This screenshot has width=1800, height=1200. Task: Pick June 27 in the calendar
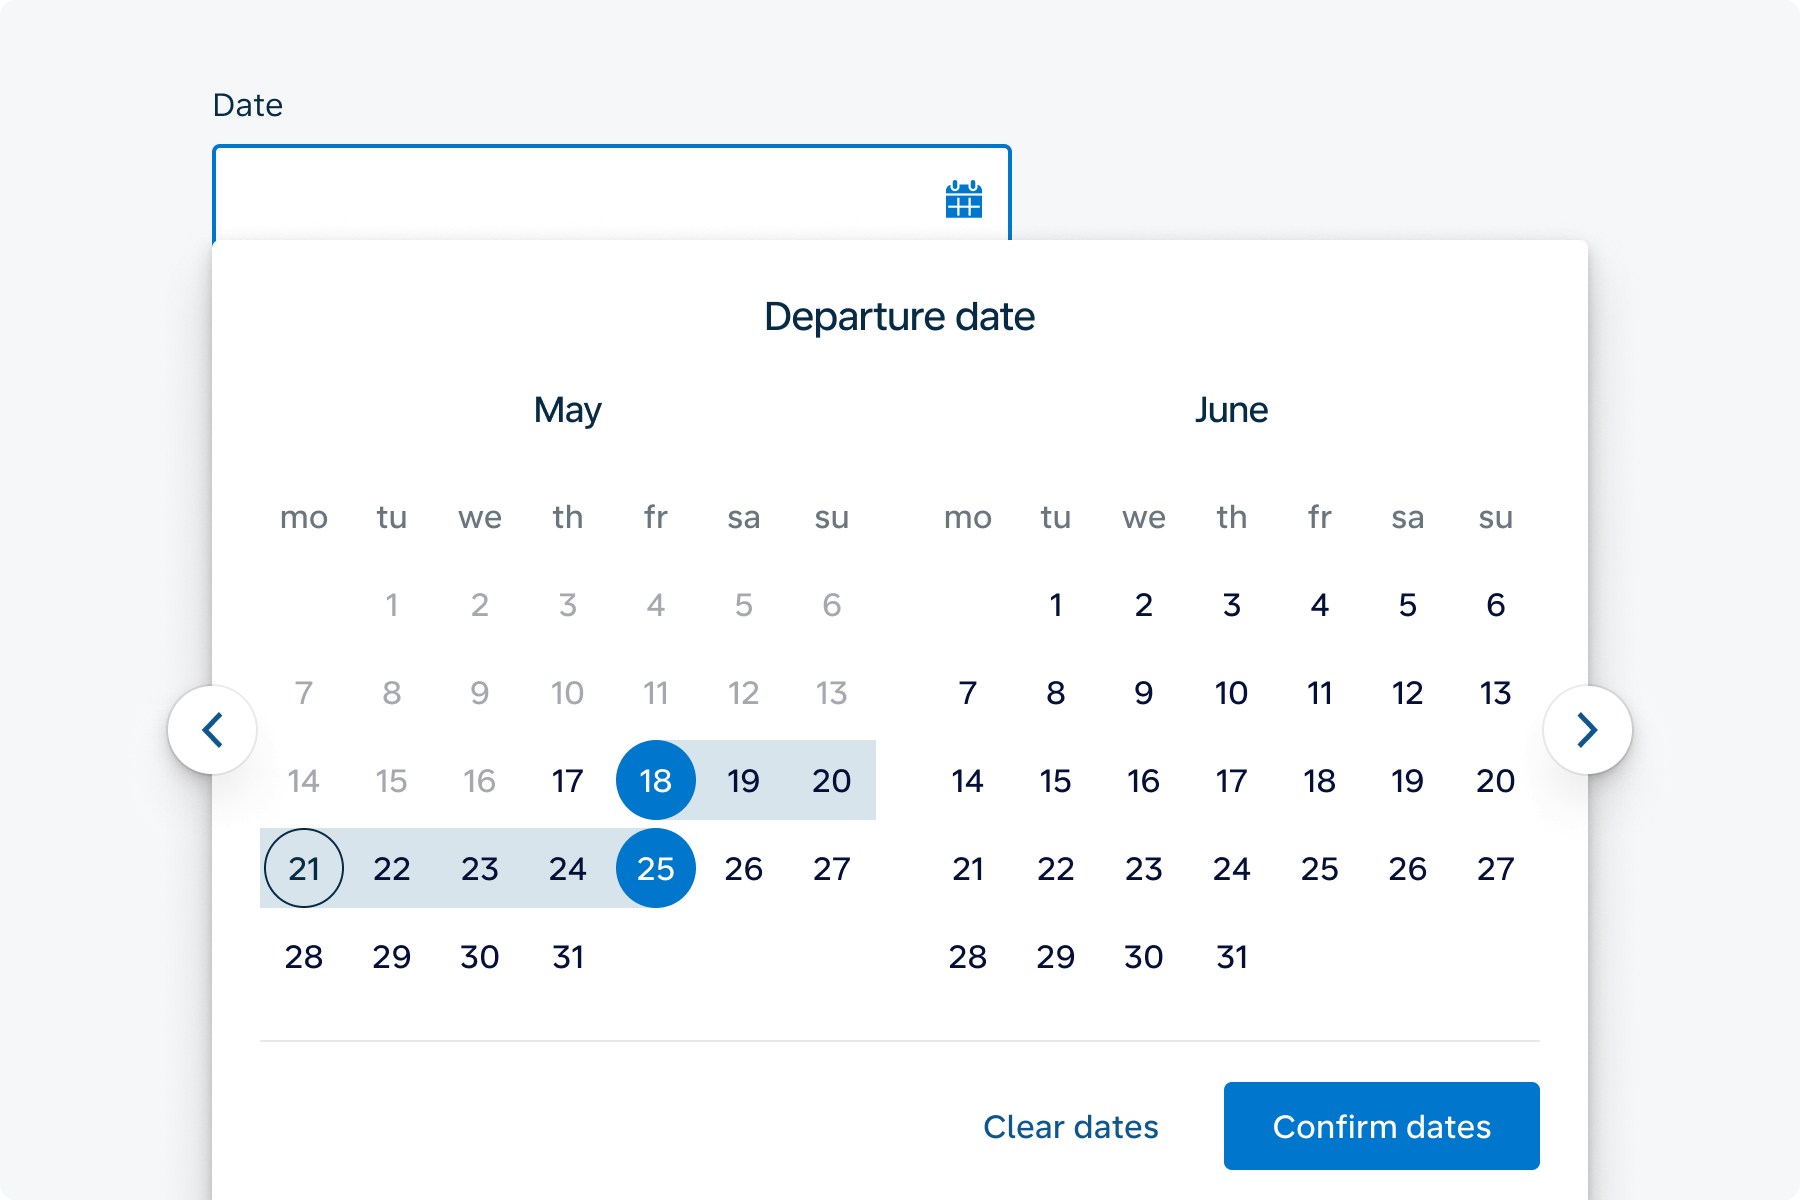pyautogui.click(x=1496, y=868)
